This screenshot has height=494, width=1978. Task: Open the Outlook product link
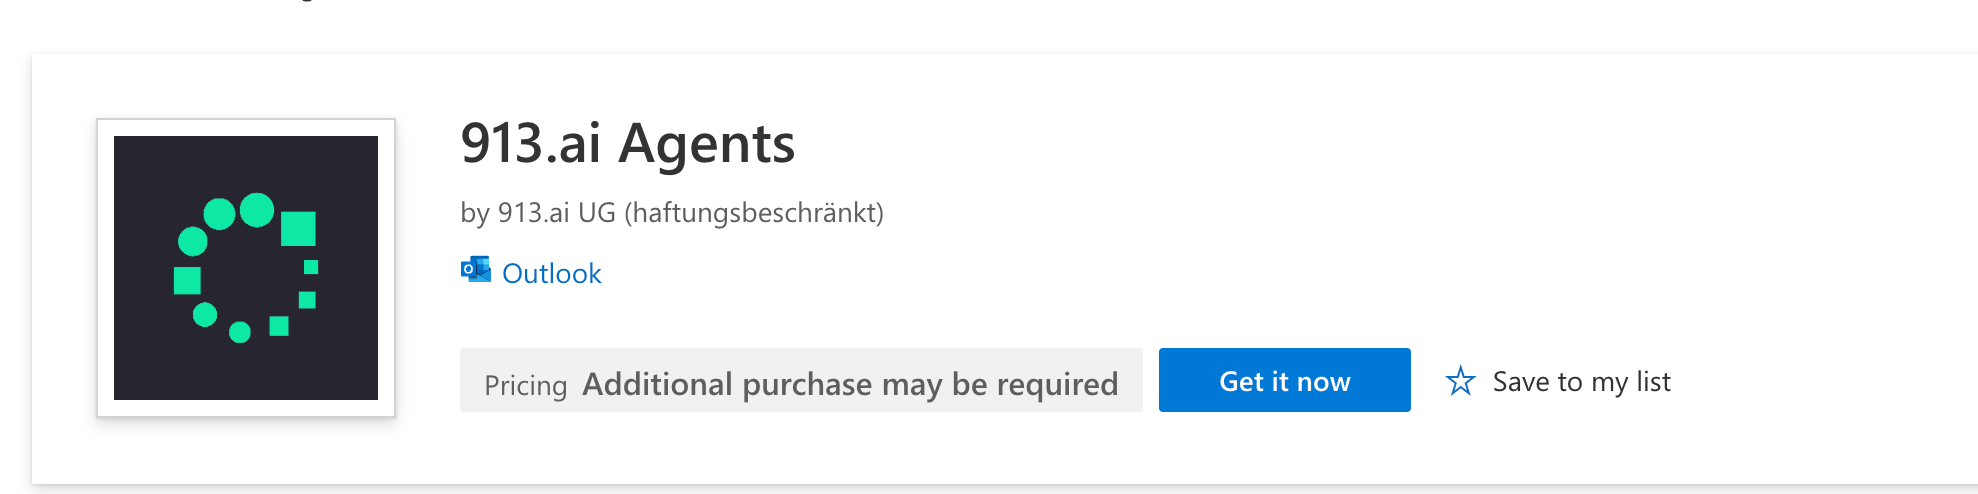tap(551, 274)
